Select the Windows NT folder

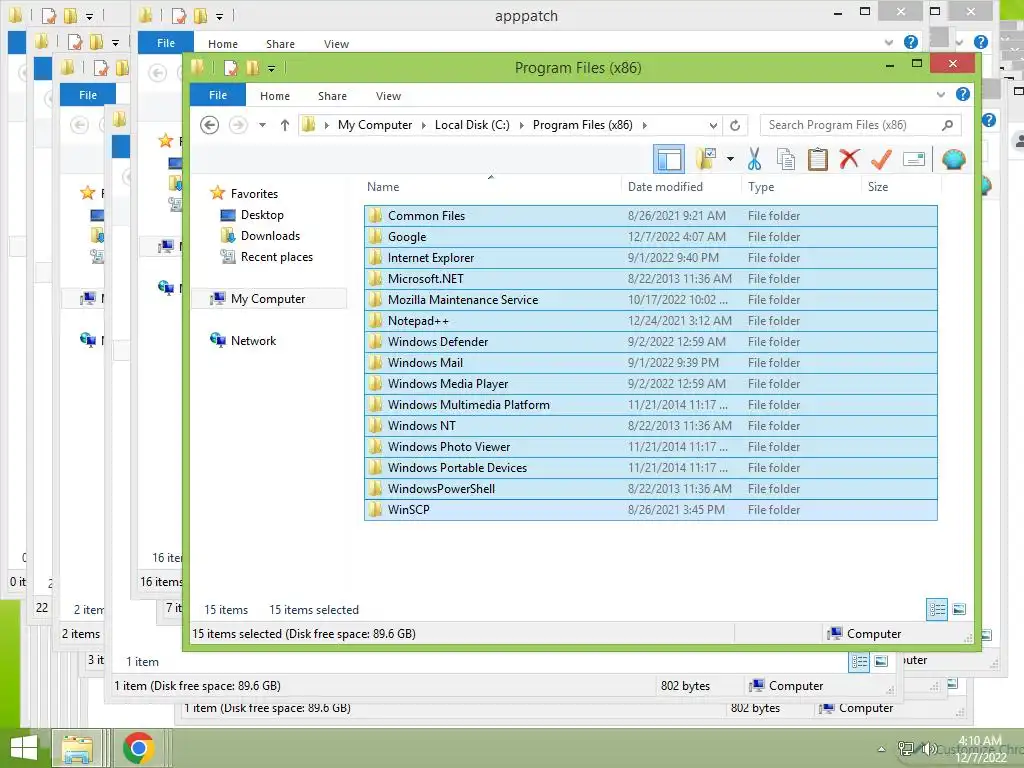click(650, 425)
